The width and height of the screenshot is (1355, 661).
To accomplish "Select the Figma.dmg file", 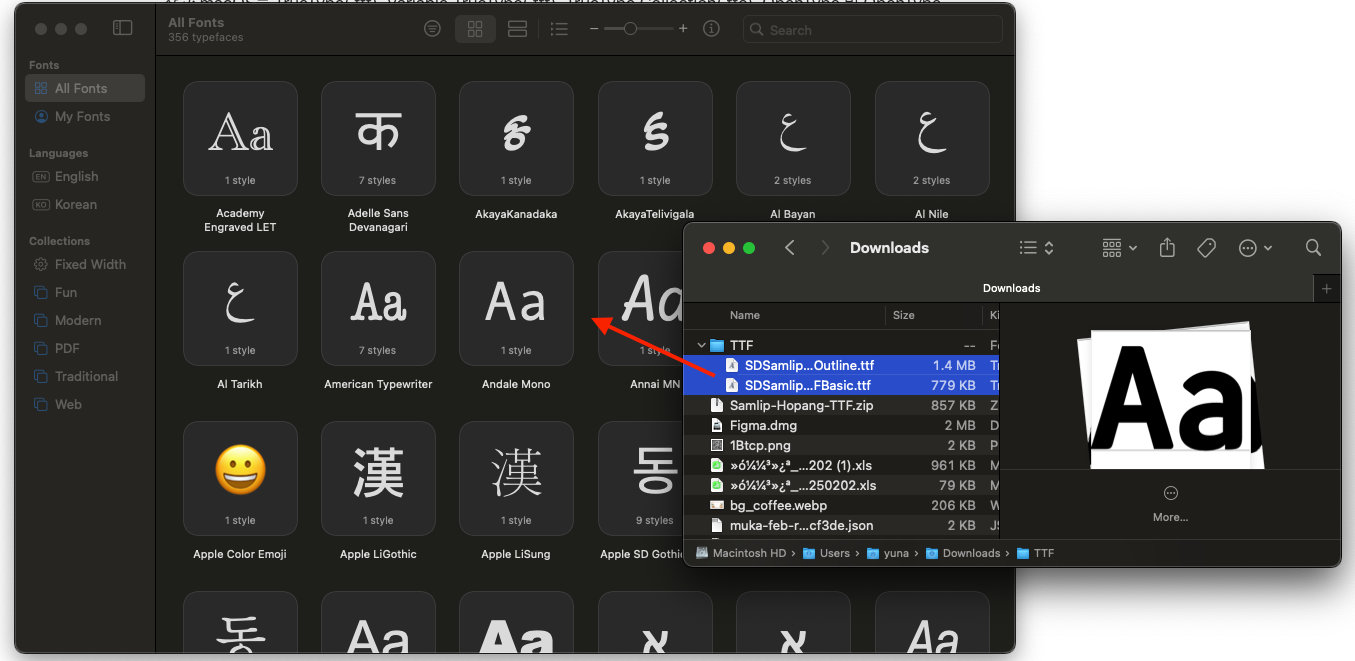I will tap(842, 425).
